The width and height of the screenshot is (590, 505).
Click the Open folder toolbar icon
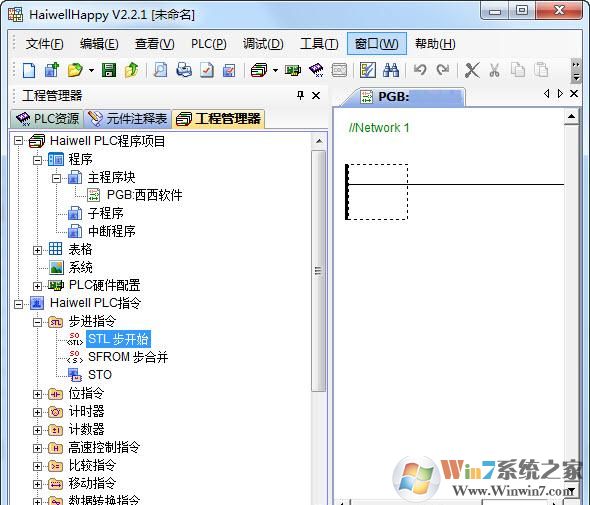click(75, 70)
